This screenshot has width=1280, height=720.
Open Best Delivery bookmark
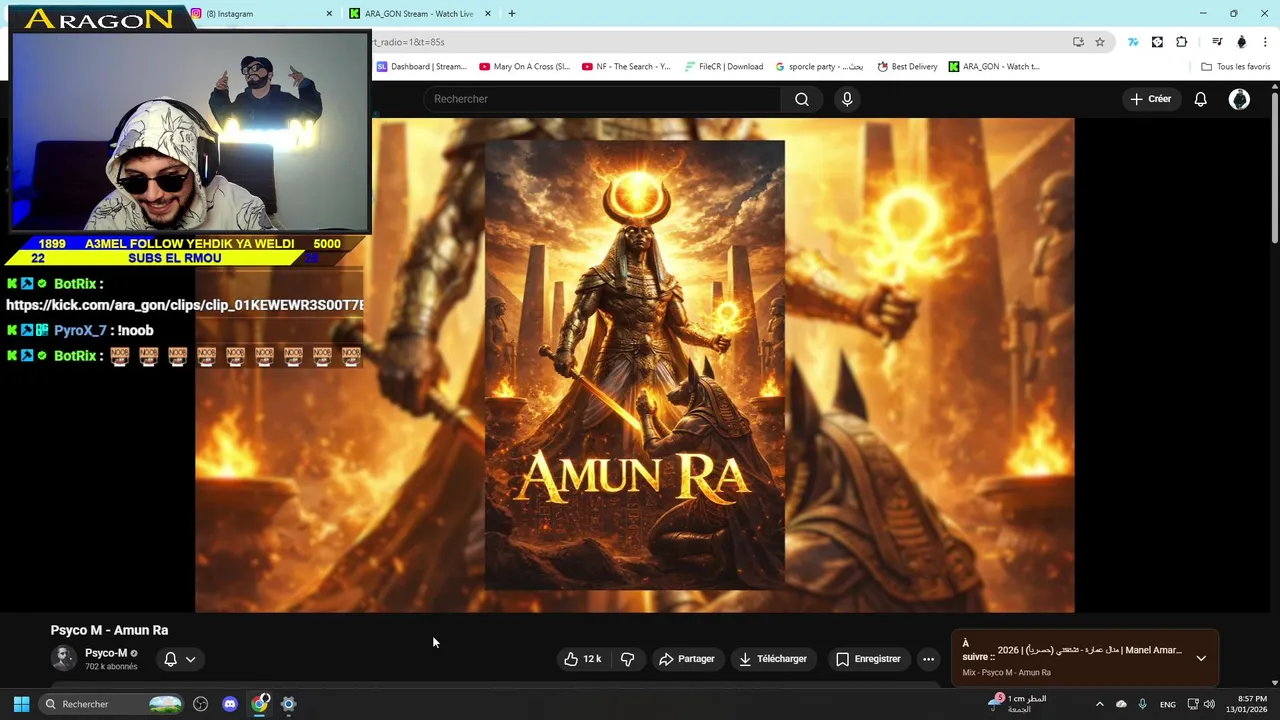tap(907, 67)
